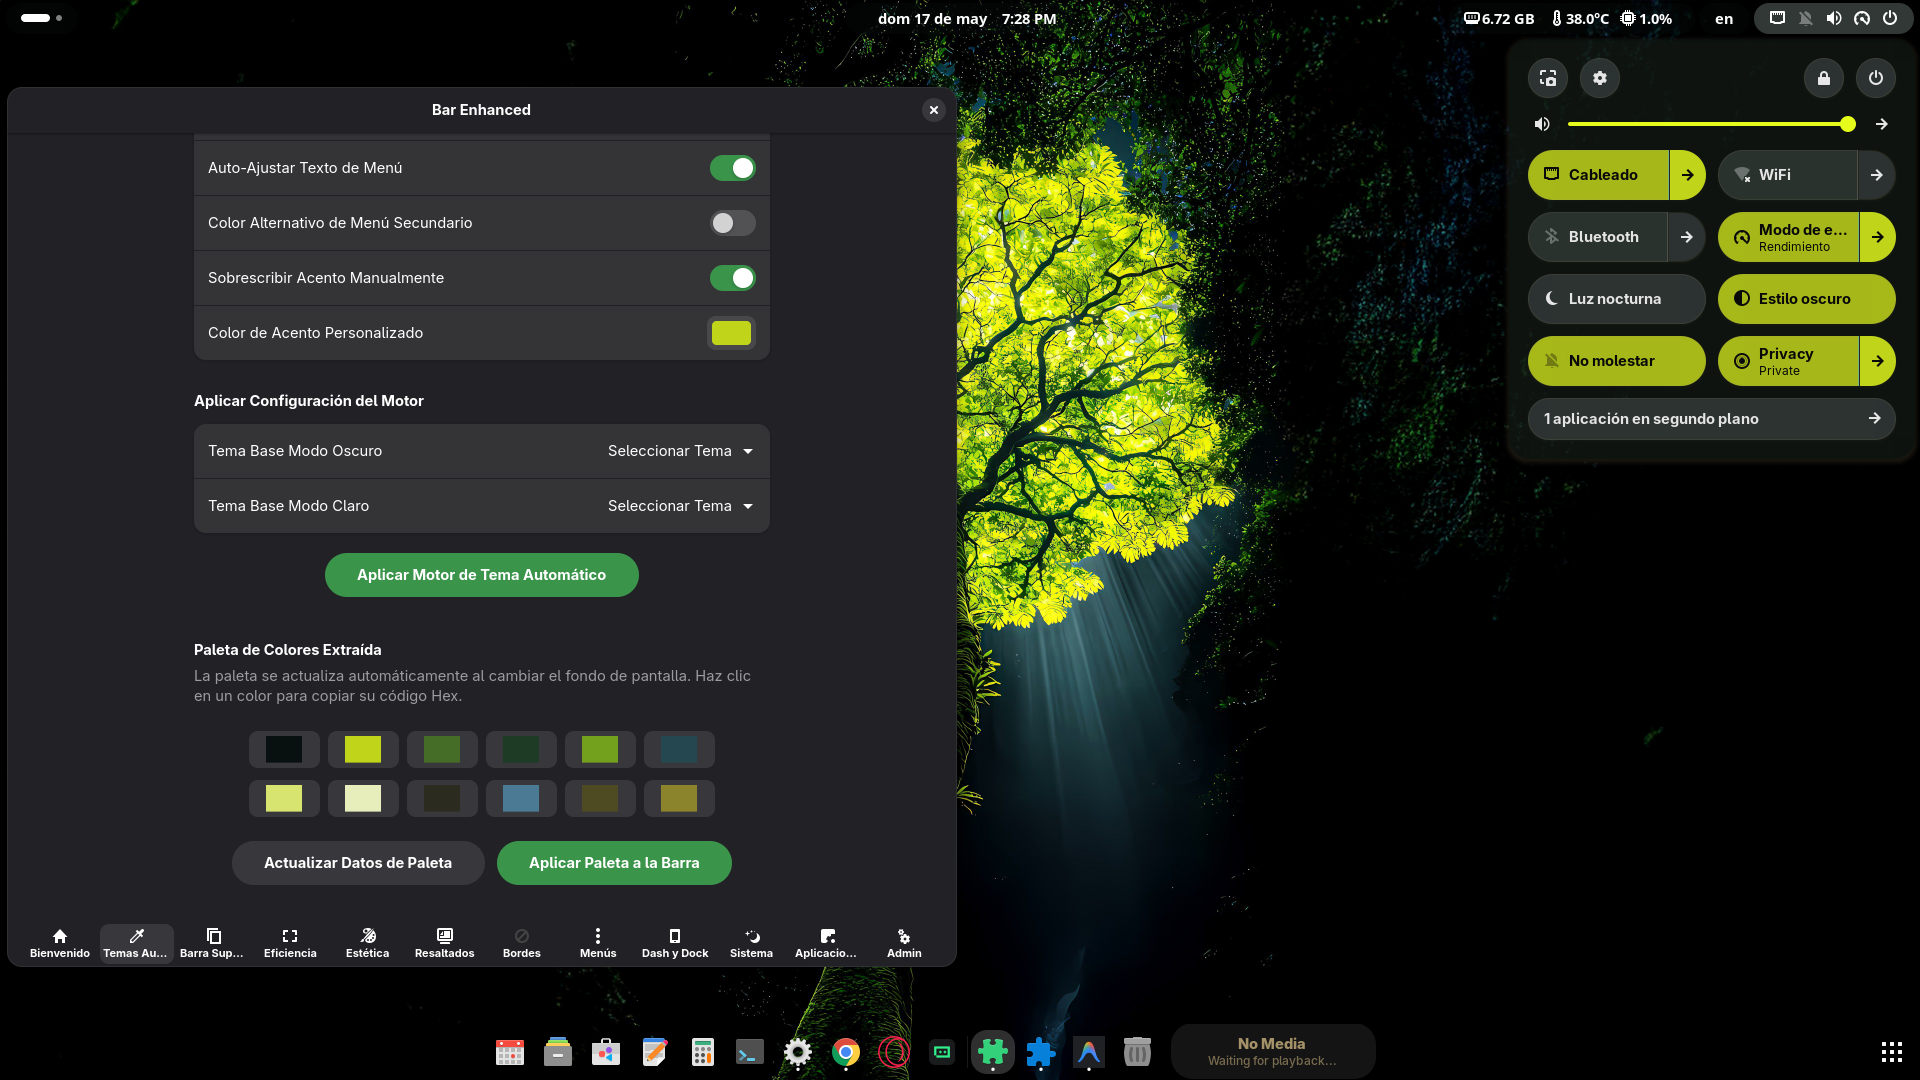This screenshot has height=1080, width=1920.
Task: Expand audio output arrow beside volume slider
Action: coord(1881,124)
